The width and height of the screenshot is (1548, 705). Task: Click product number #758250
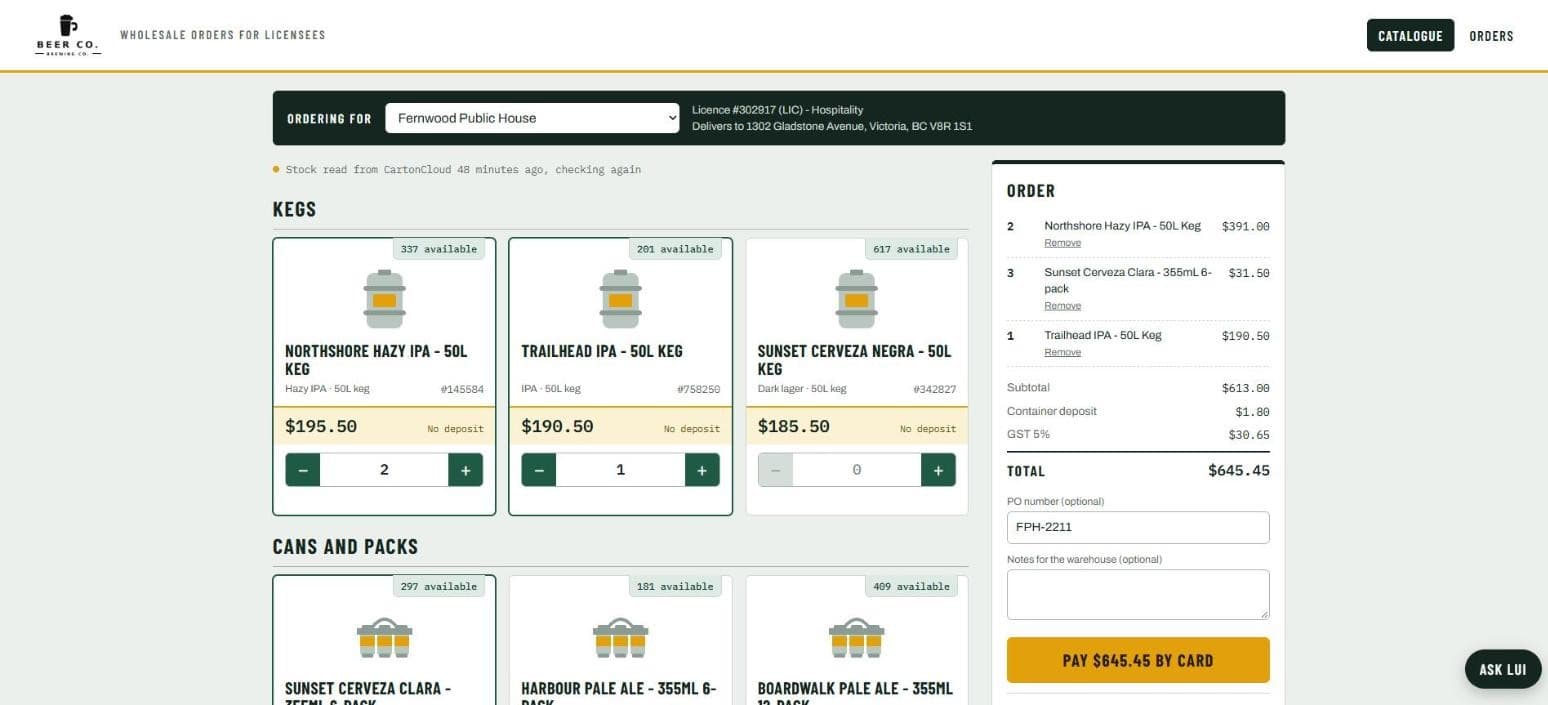tap(698, 389)
